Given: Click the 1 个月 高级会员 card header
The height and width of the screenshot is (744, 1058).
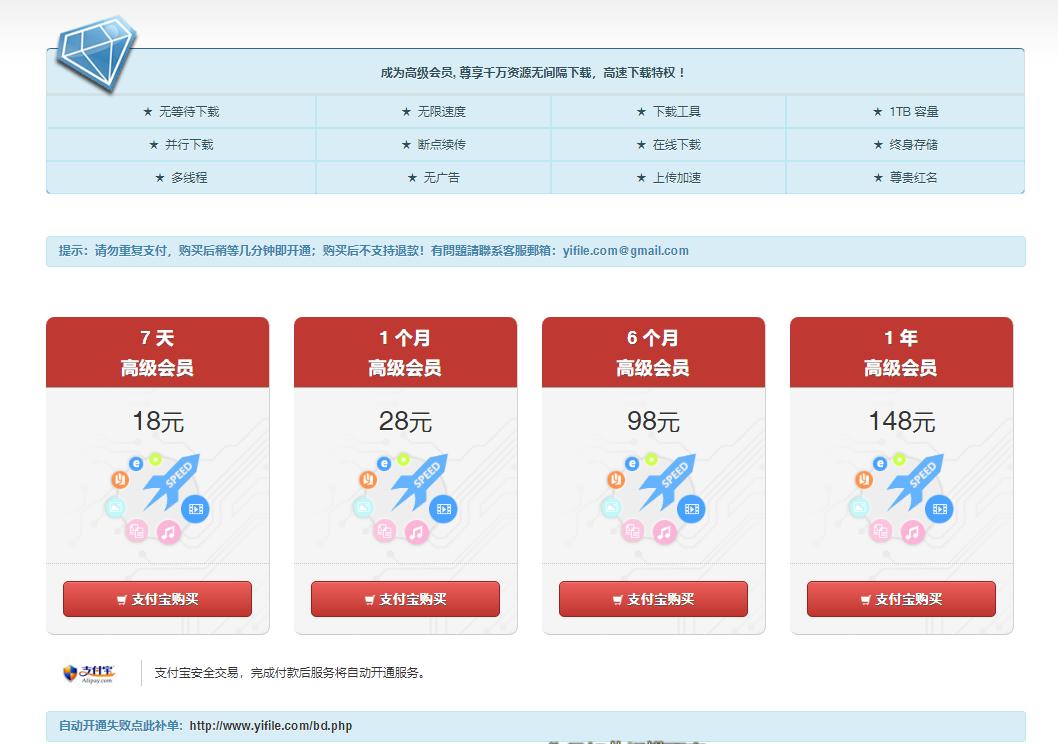Looking at the screenshot, I should pos(404,352).
